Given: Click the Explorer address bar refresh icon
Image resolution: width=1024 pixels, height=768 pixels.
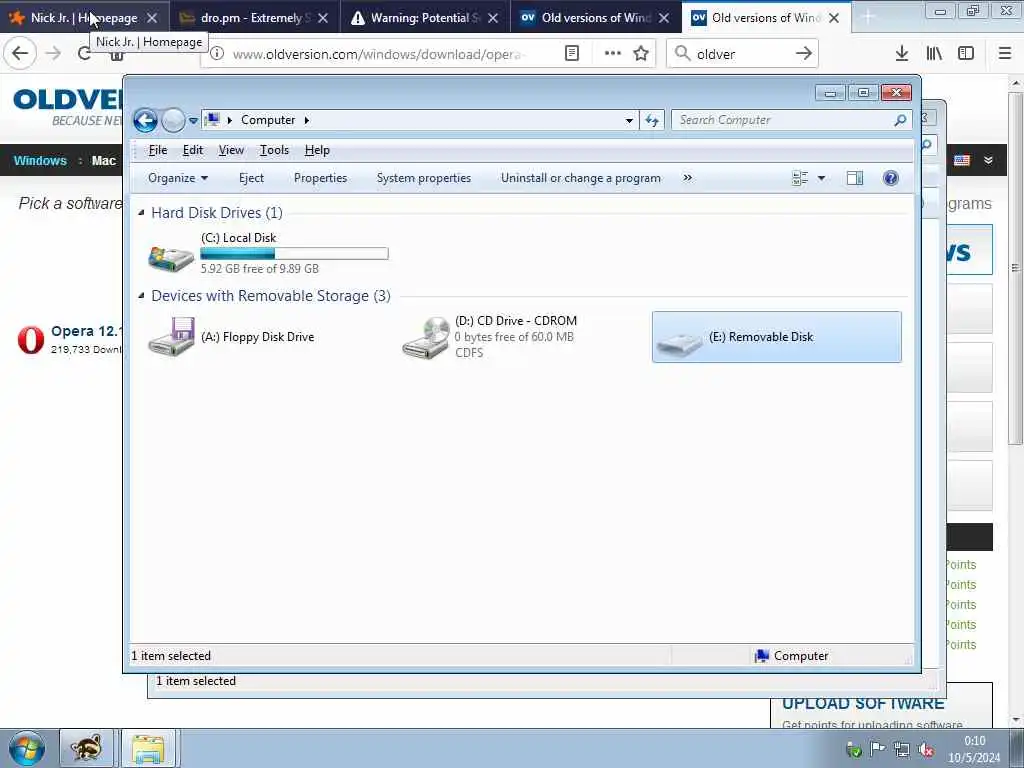Looking at the screenshot, I should (x=652, y=120).
